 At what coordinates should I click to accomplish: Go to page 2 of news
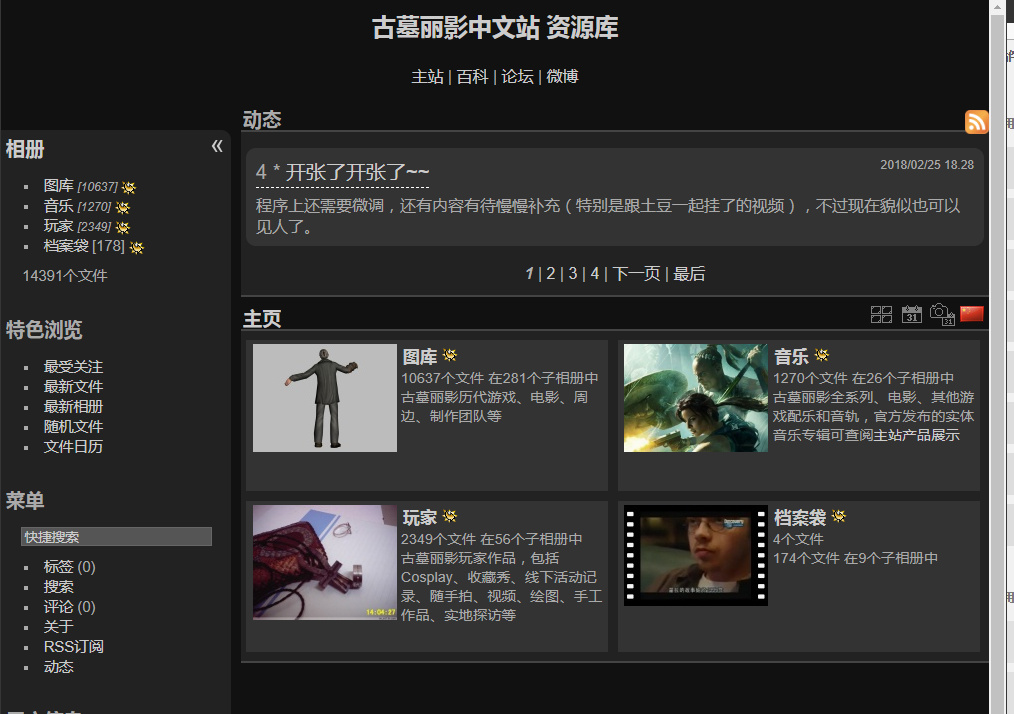click(x=550, y=274)
